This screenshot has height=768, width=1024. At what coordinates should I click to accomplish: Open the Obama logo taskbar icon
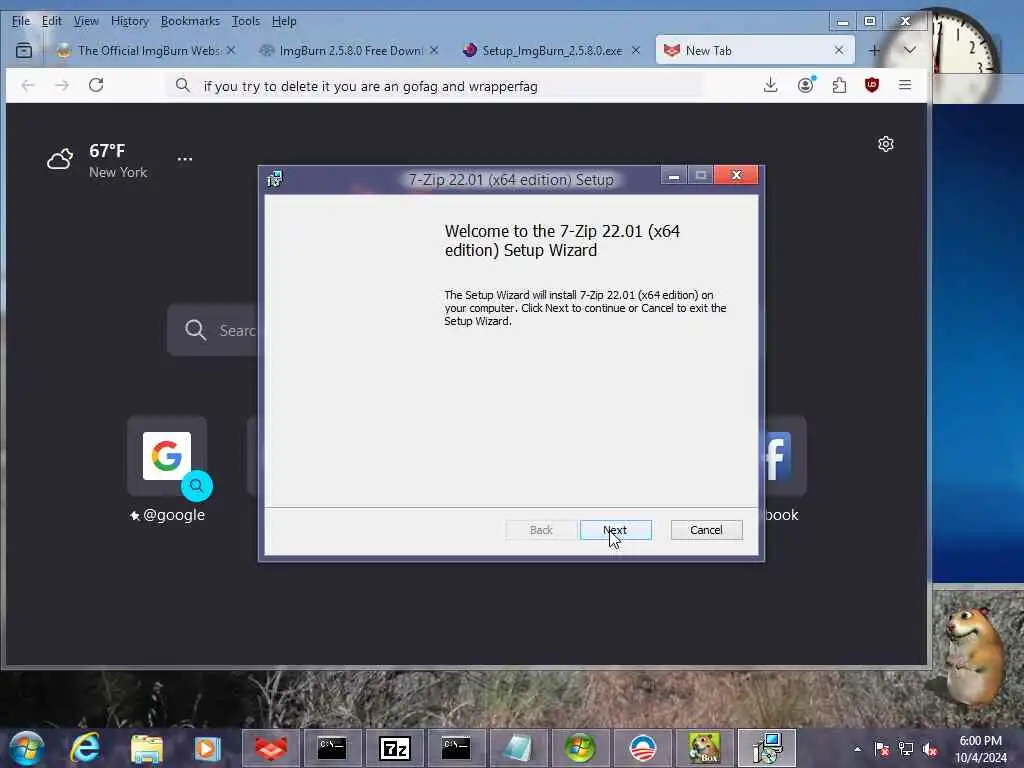[x=642, y=748]
